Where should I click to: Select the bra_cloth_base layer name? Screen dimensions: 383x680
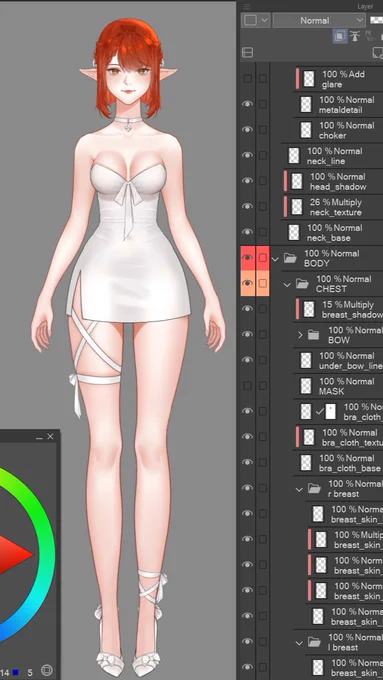pos(350,468)
